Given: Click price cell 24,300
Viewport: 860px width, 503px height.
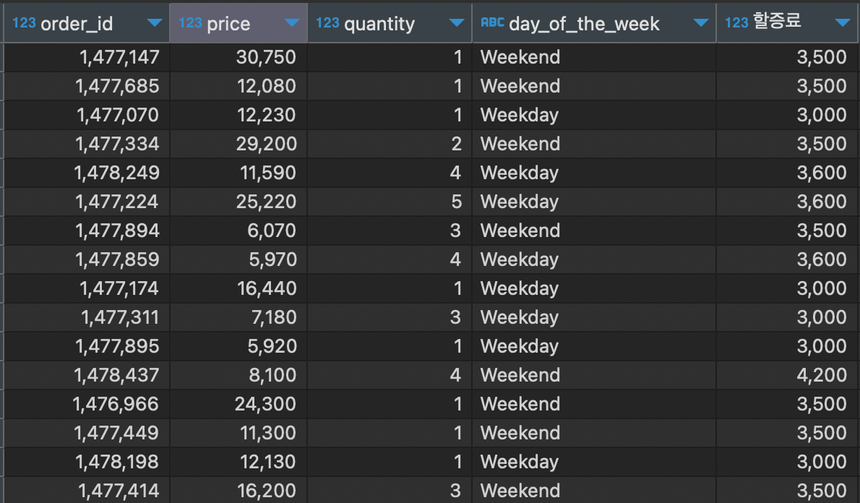Looking at the screenshot, I should (239, 404).
